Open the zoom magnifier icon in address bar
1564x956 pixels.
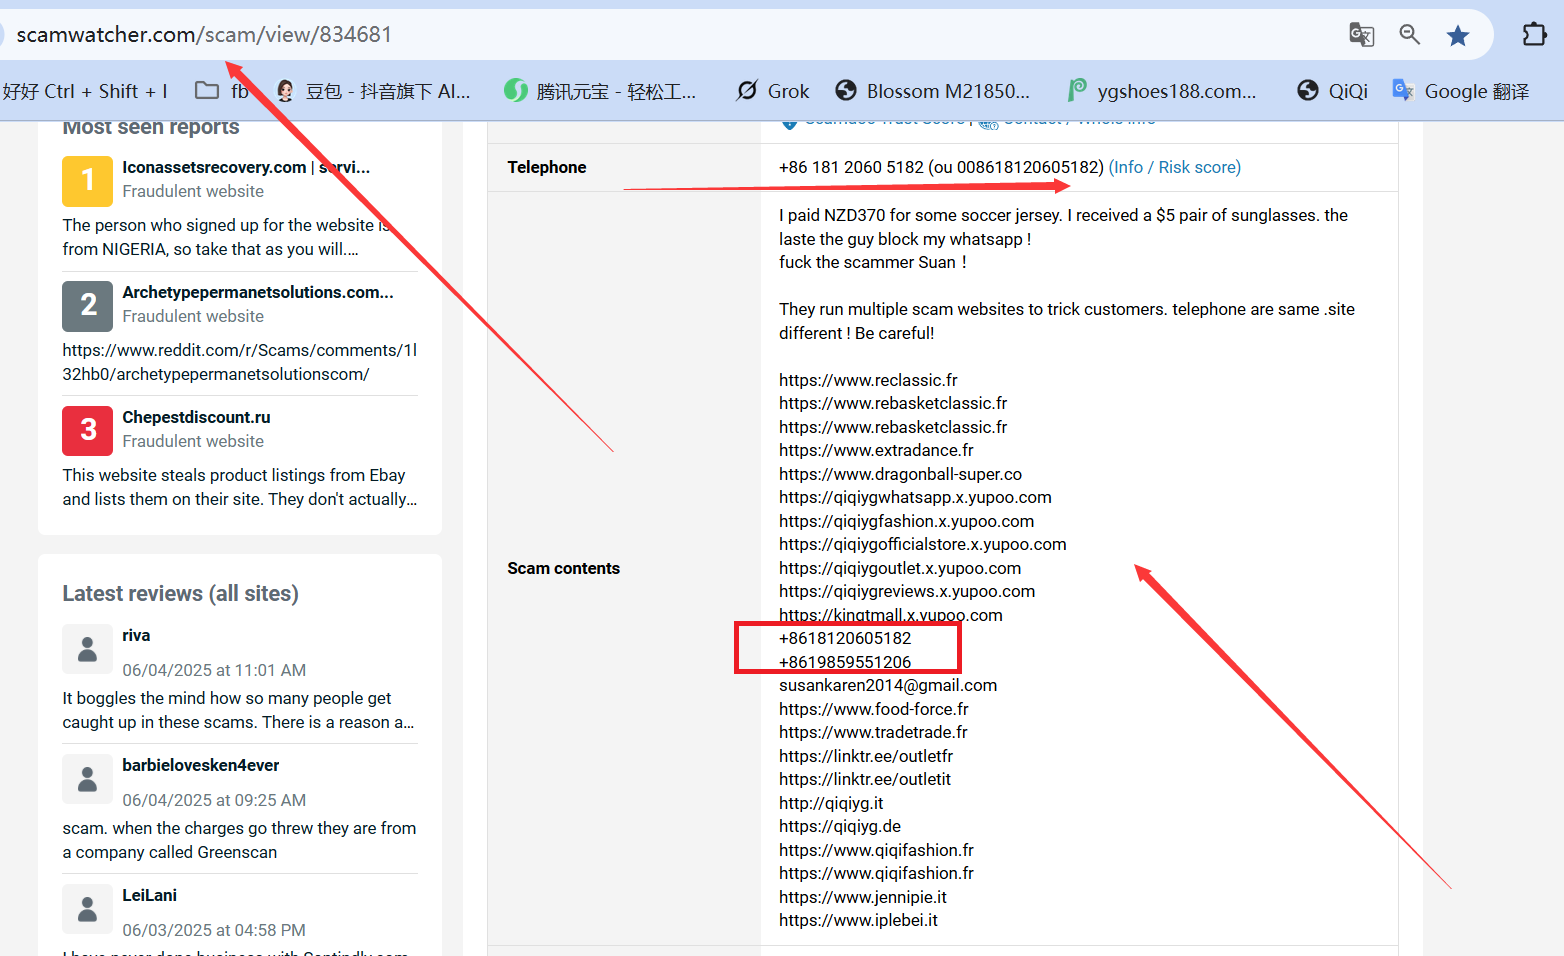(1410, 35)
